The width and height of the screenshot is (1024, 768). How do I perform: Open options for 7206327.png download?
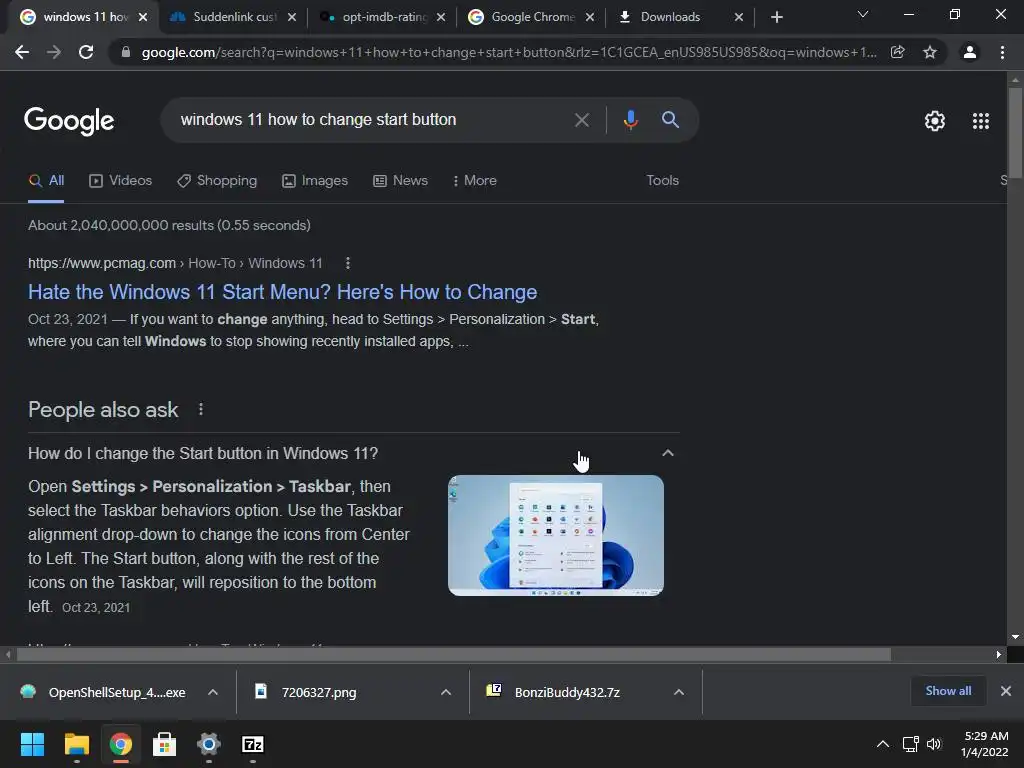point(446,692)
